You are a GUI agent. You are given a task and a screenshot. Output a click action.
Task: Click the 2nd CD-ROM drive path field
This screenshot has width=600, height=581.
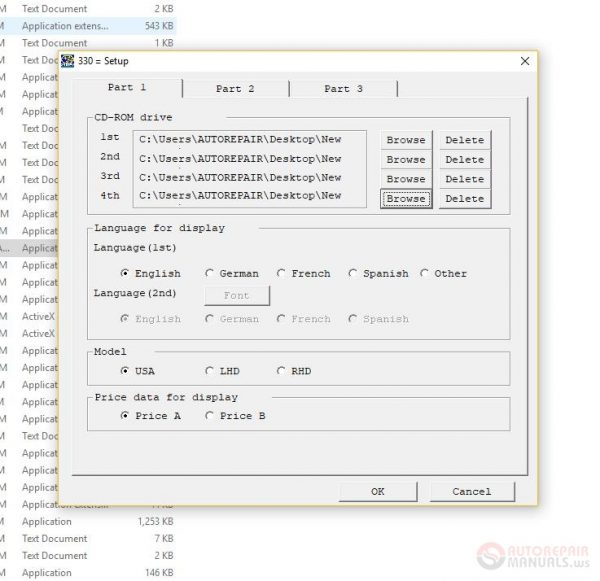pos(249,159)
